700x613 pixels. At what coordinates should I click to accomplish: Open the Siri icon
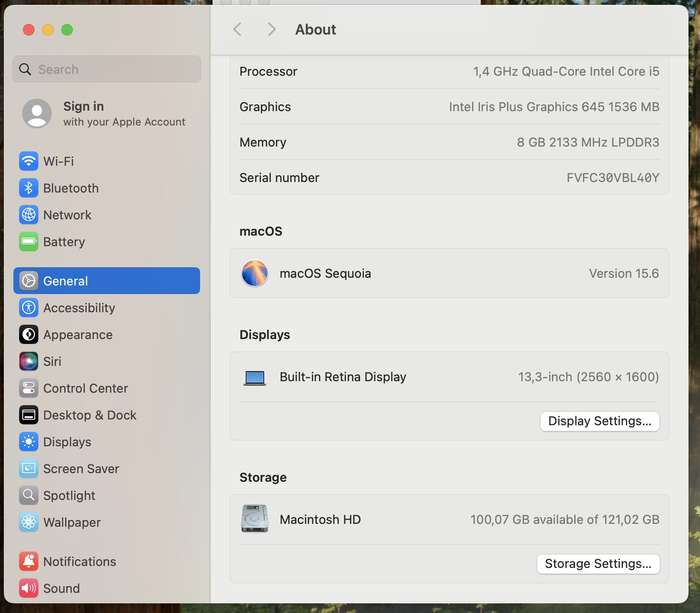coord(29,361)
